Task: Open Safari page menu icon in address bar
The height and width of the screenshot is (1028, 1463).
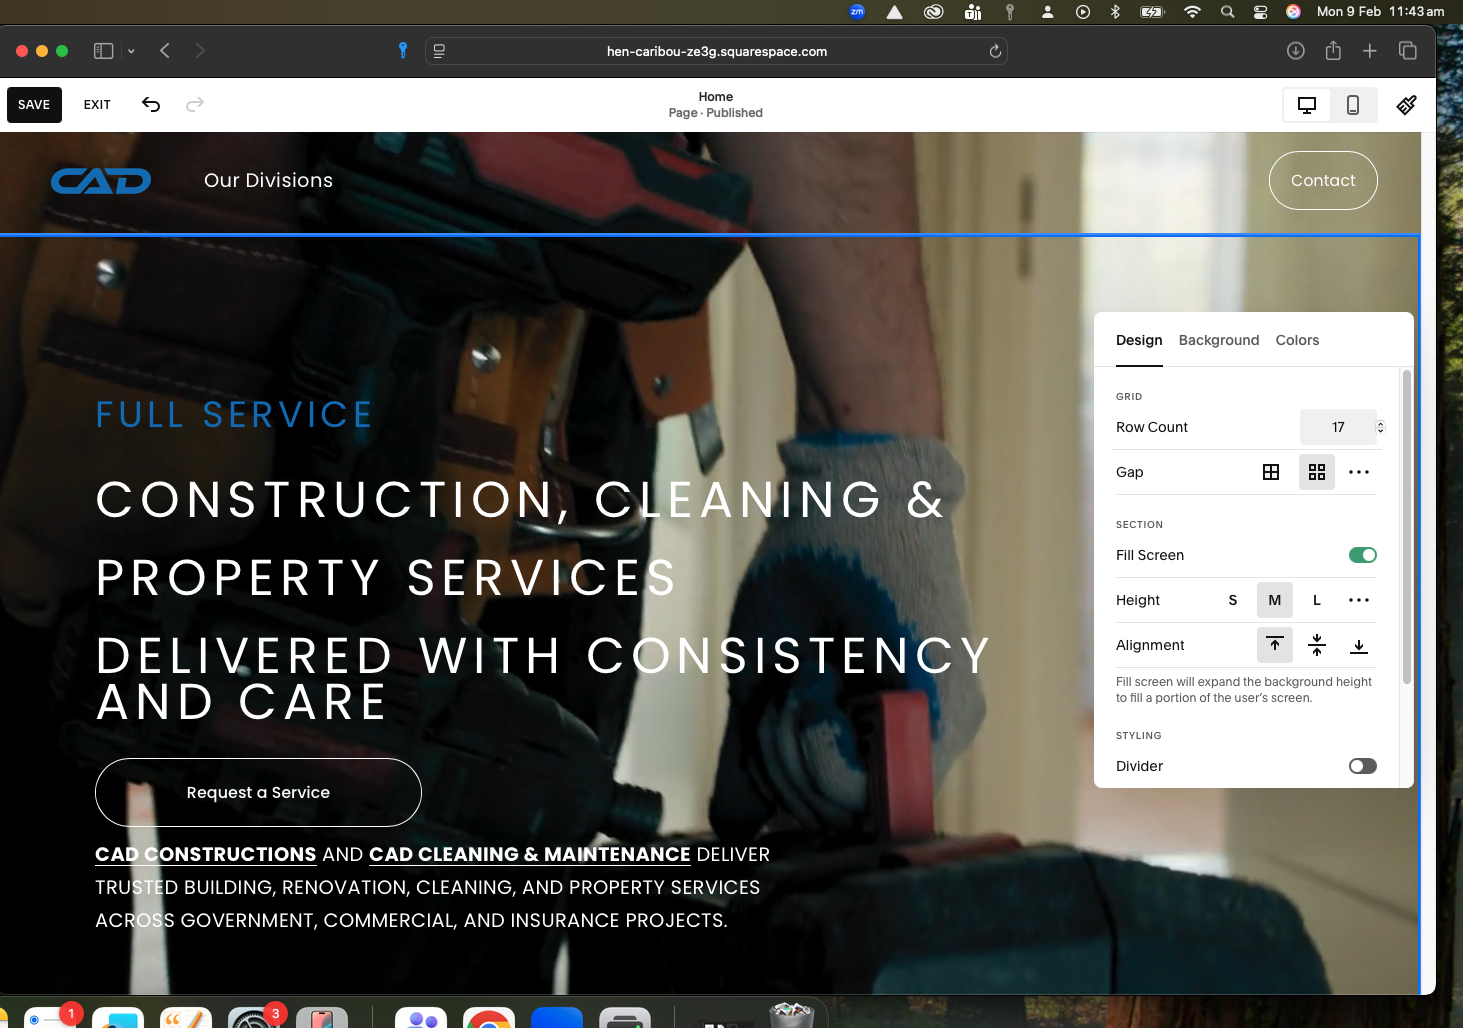Action: point(439,51)
